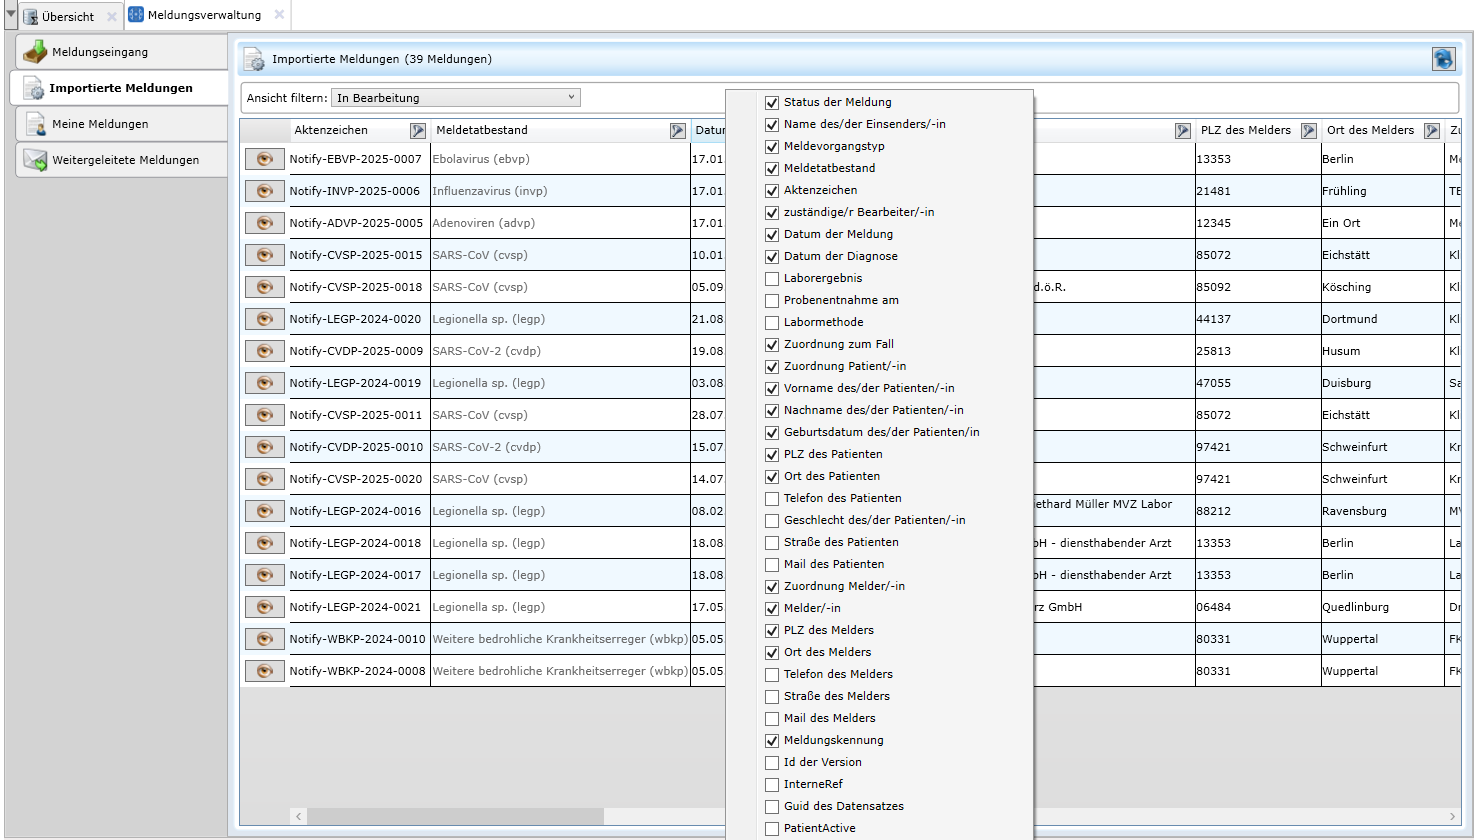
Task: Open eye icon for Notify-WBKP-2024-0008 row
Action: [265, 671]
